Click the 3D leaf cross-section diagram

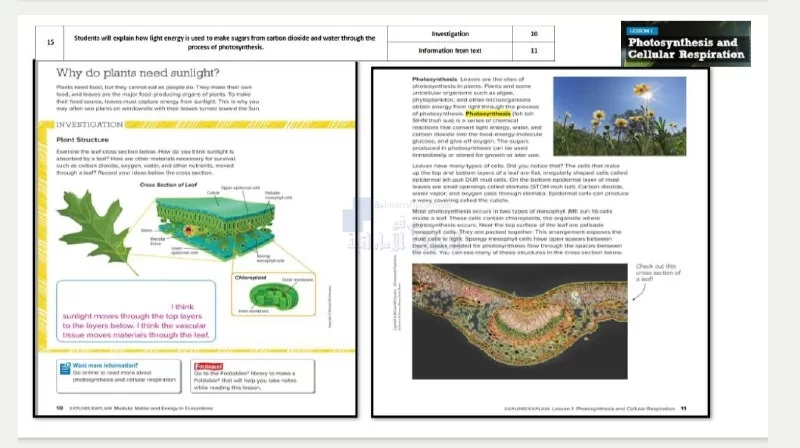point(215,227)
